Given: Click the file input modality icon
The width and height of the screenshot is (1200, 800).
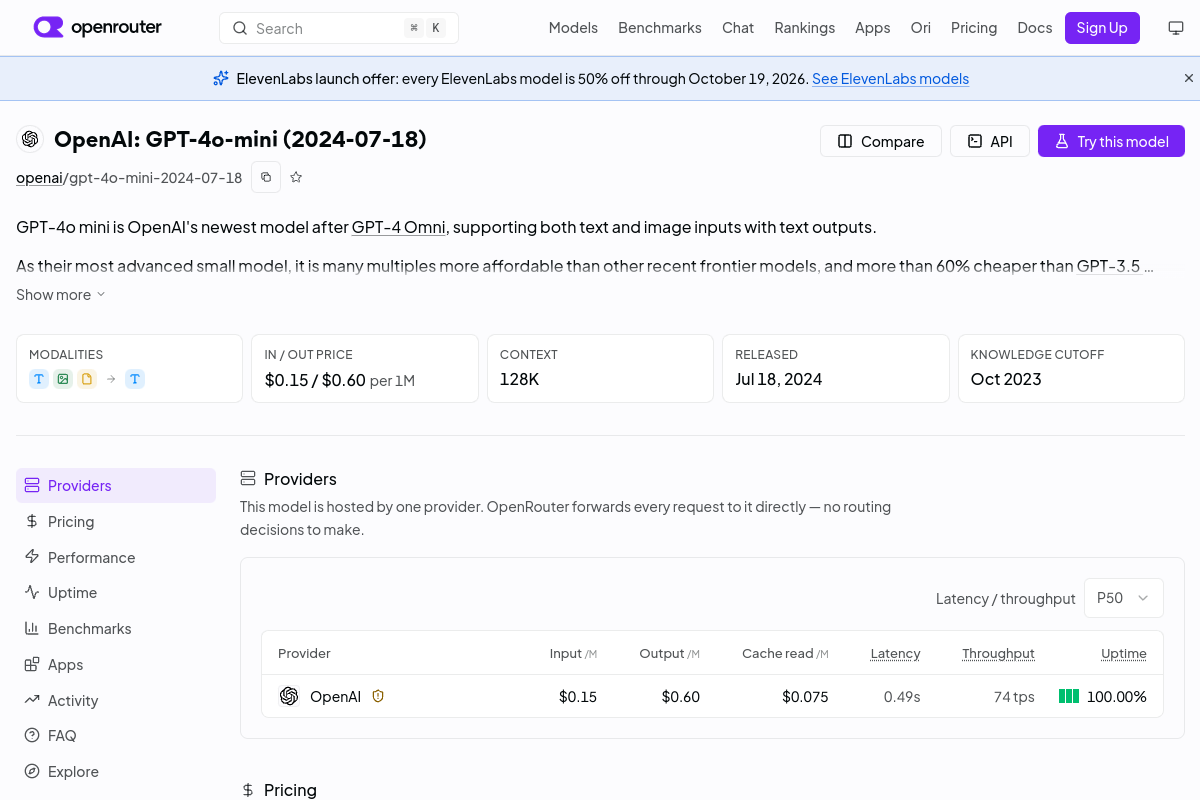Looking at the screenshot, I should click(x=87, y=379).
